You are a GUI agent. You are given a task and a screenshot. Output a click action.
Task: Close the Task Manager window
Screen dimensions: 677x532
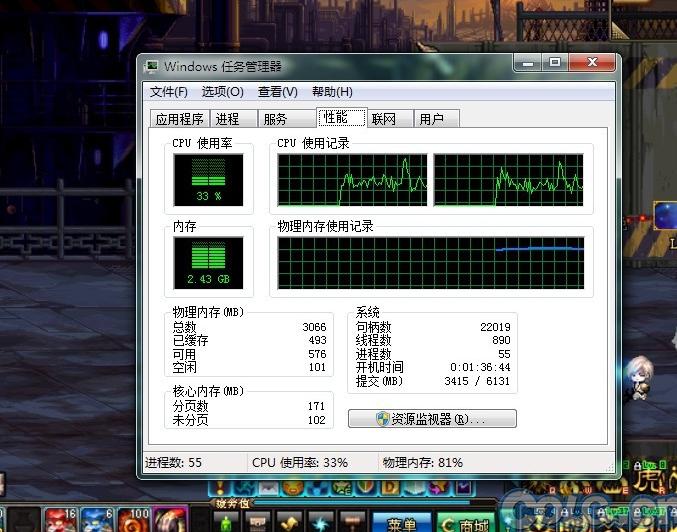coord(592,63)
